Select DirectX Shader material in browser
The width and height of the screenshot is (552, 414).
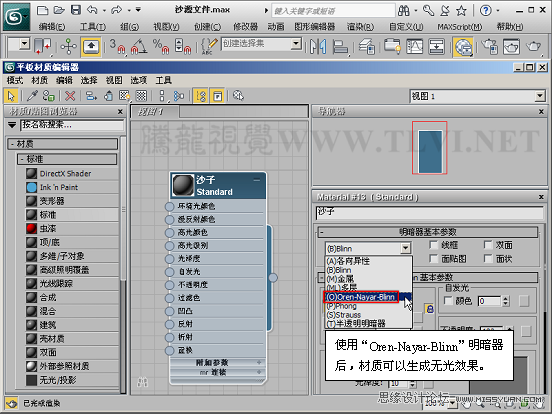point(72,174)
